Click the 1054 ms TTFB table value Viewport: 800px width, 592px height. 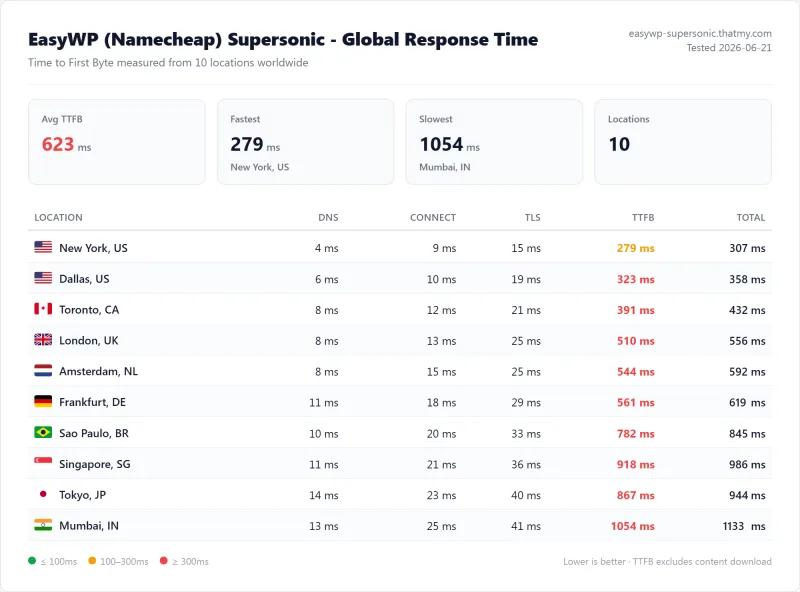tap(633, 526)
